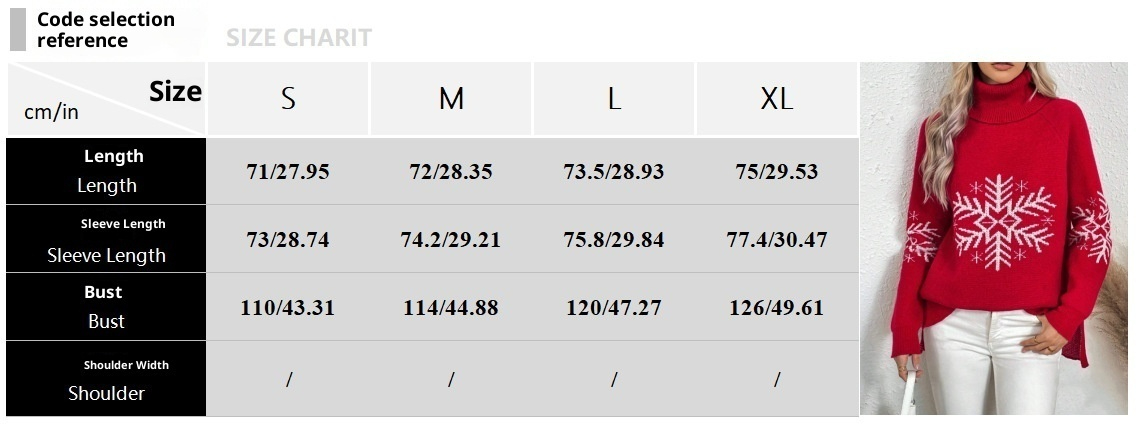Click the 110/43.31 bust value
1136x438 pixels.
288,308
